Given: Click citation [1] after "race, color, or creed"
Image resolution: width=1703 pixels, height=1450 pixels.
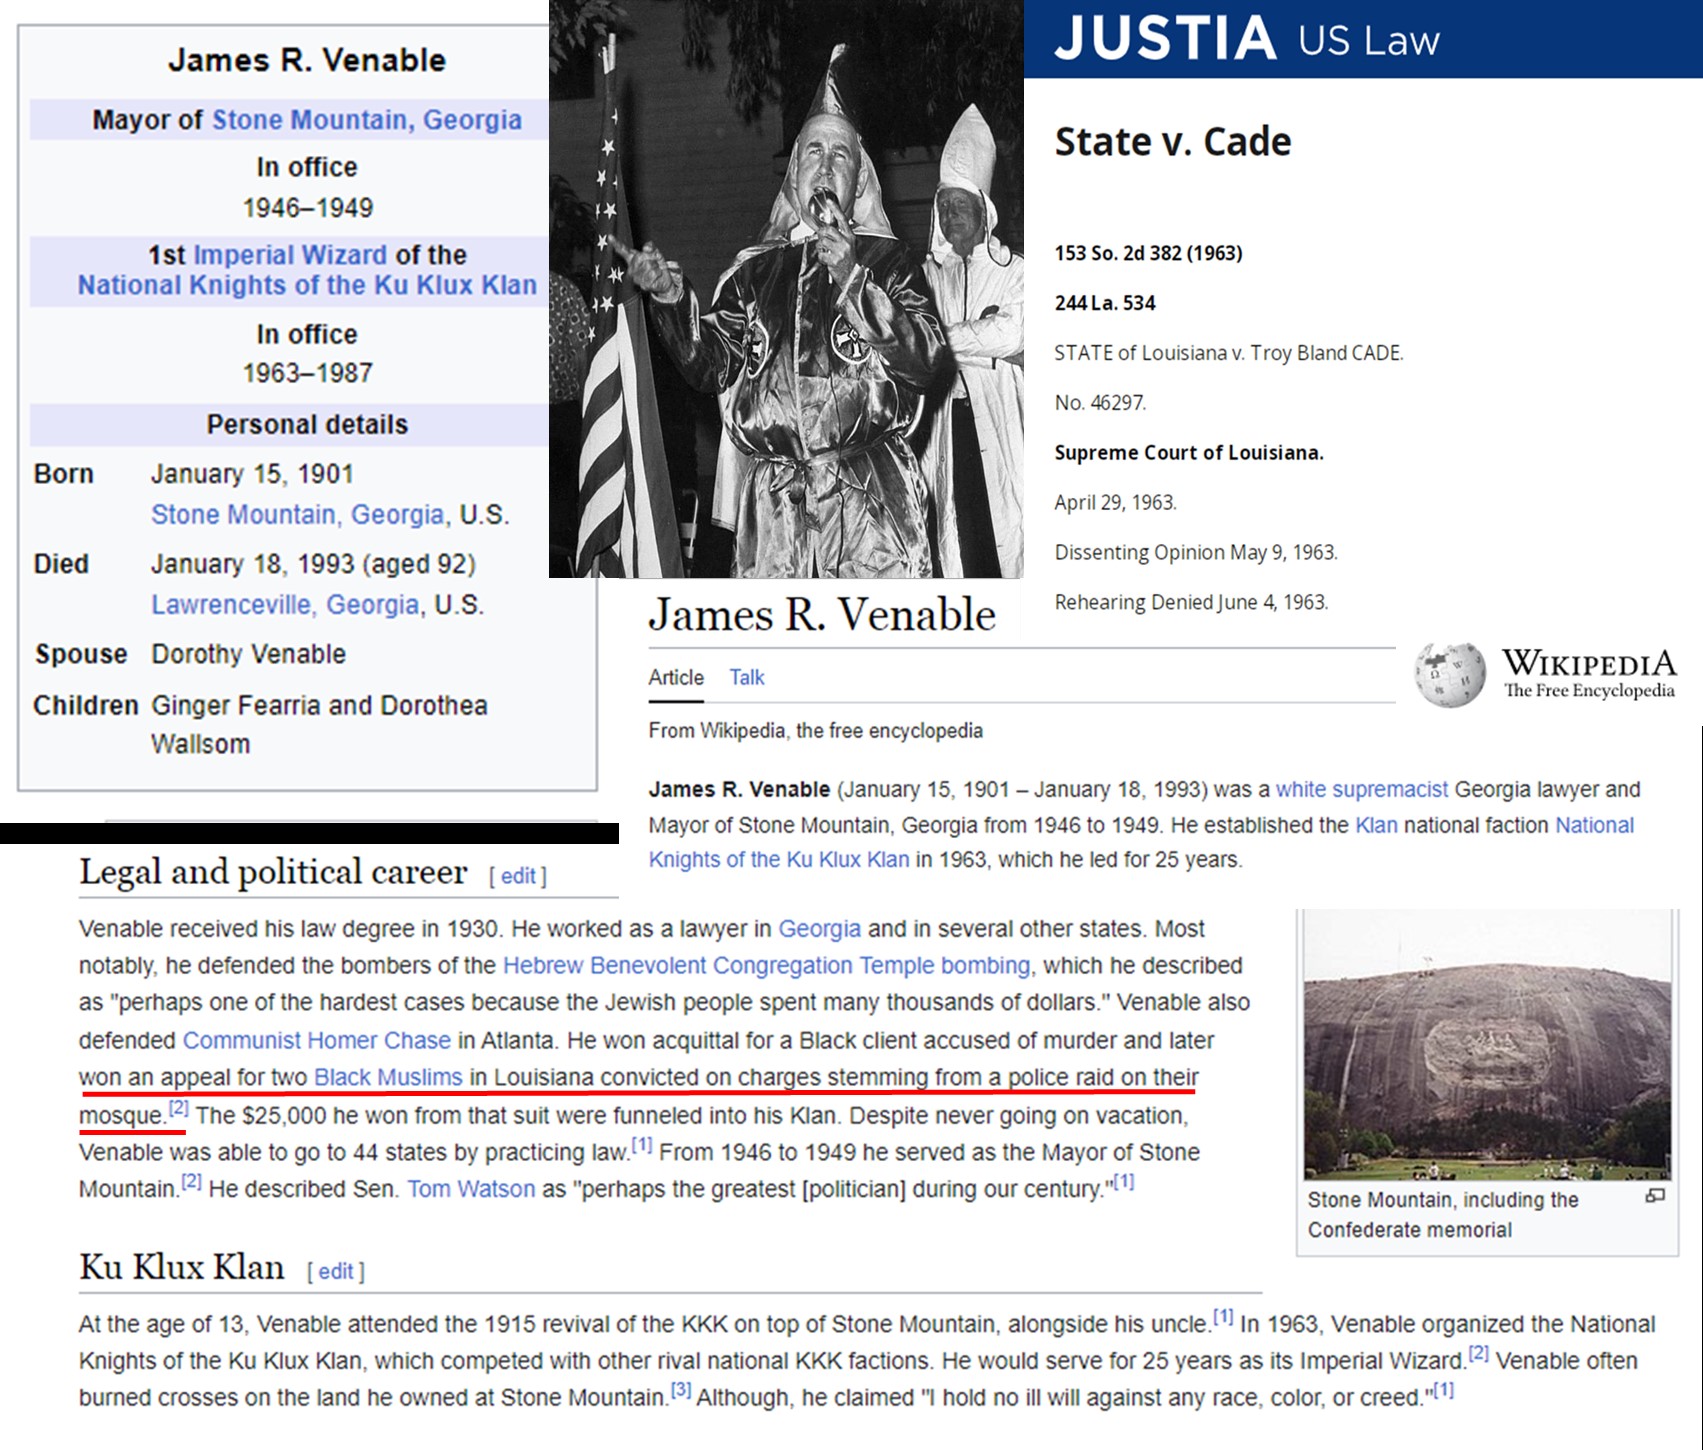Looking at the screenshot, I should 1442,1390.
